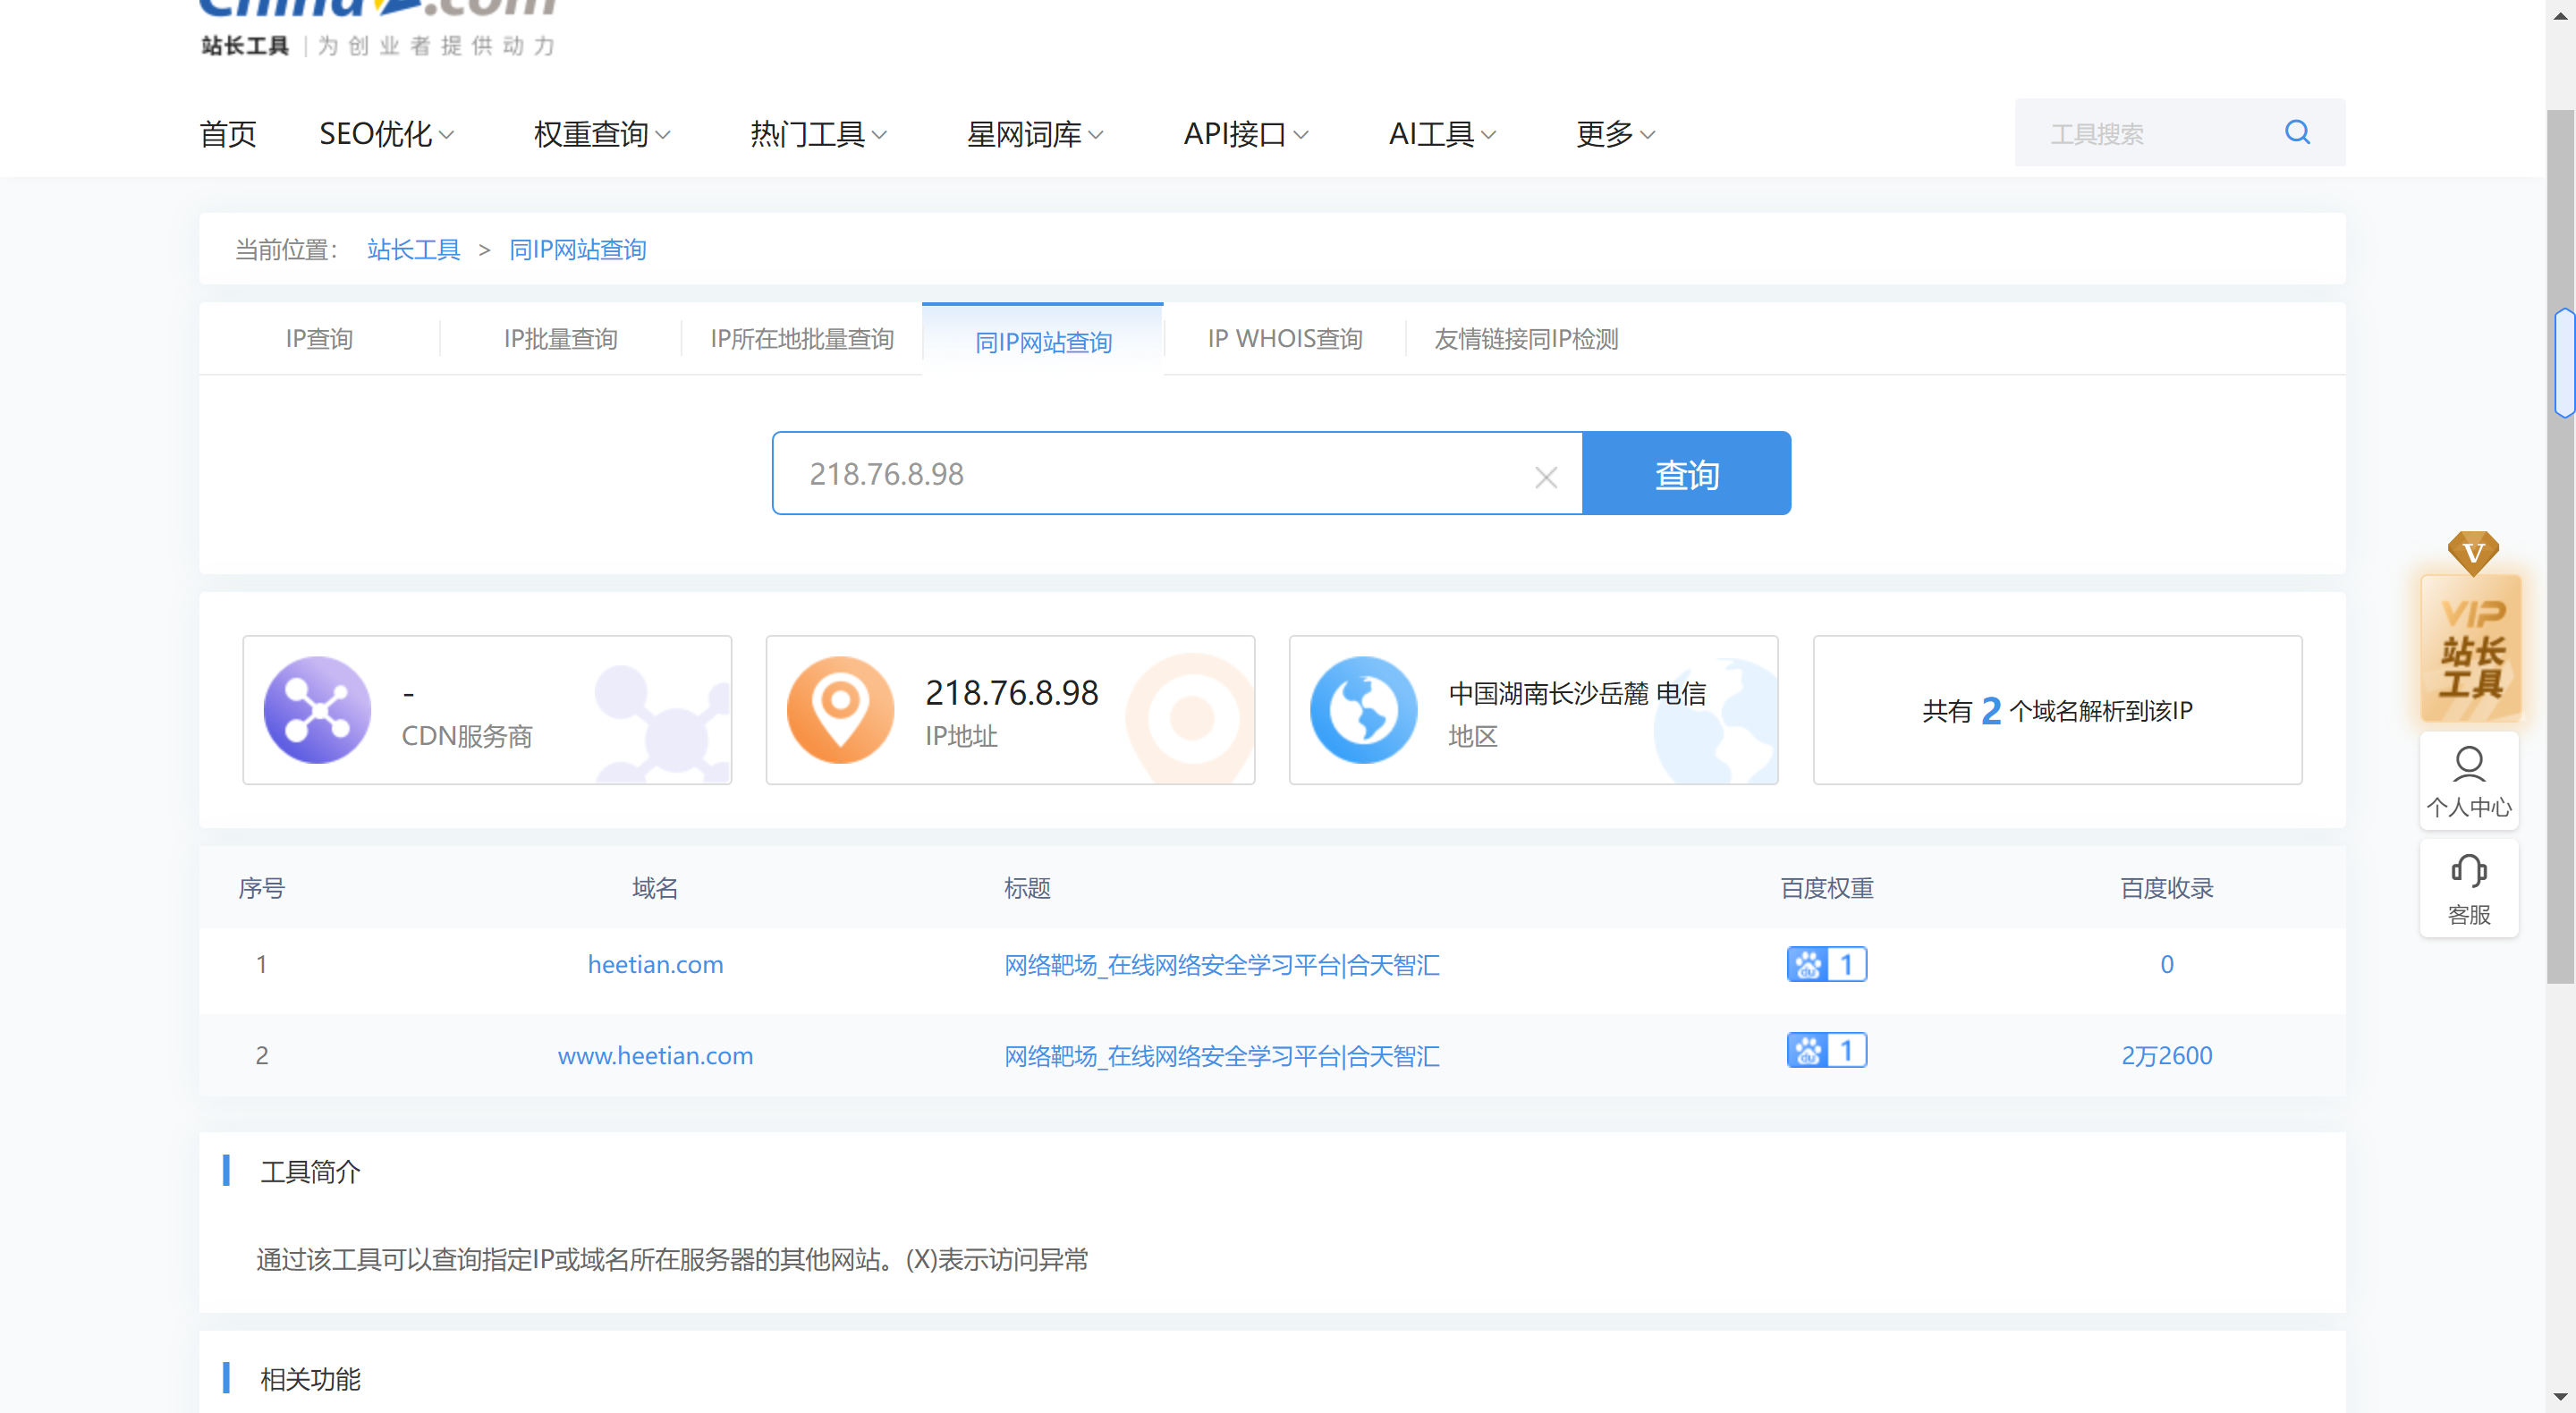Open the www.heetian.com domain link

tap(655, 1055)
